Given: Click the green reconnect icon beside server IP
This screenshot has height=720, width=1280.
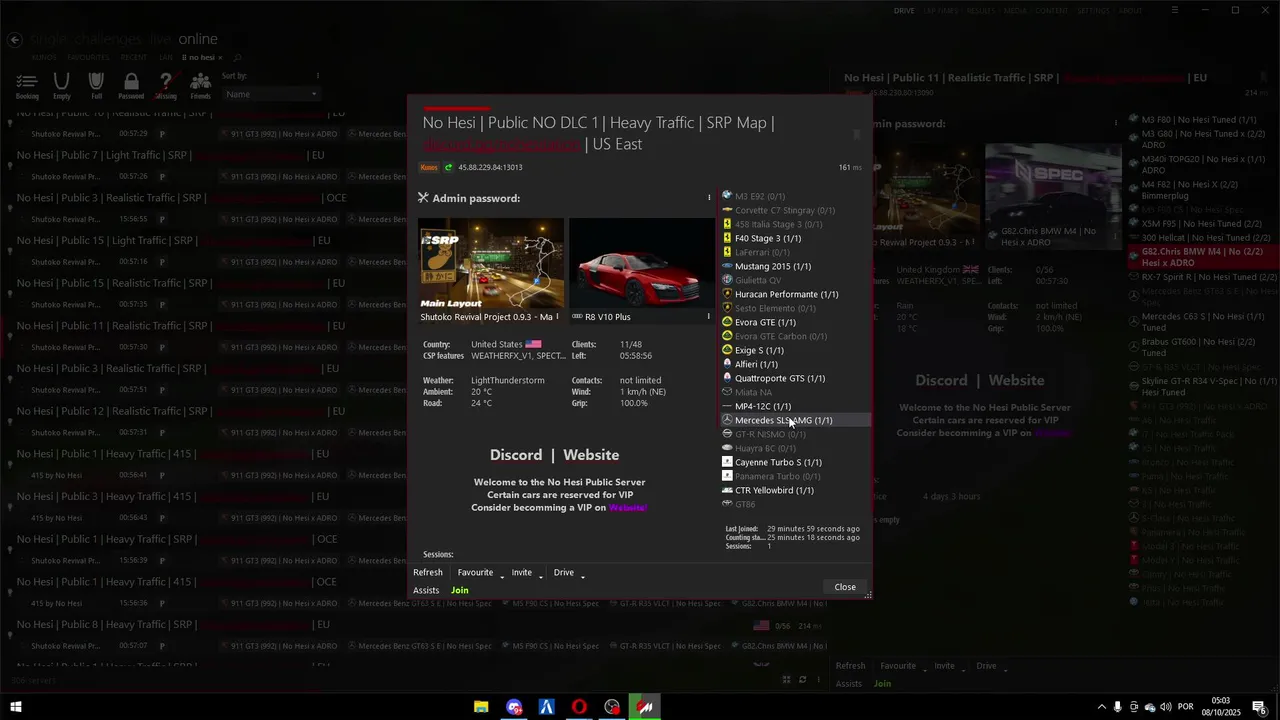Looking at the screenshot, I should point(448,168).
